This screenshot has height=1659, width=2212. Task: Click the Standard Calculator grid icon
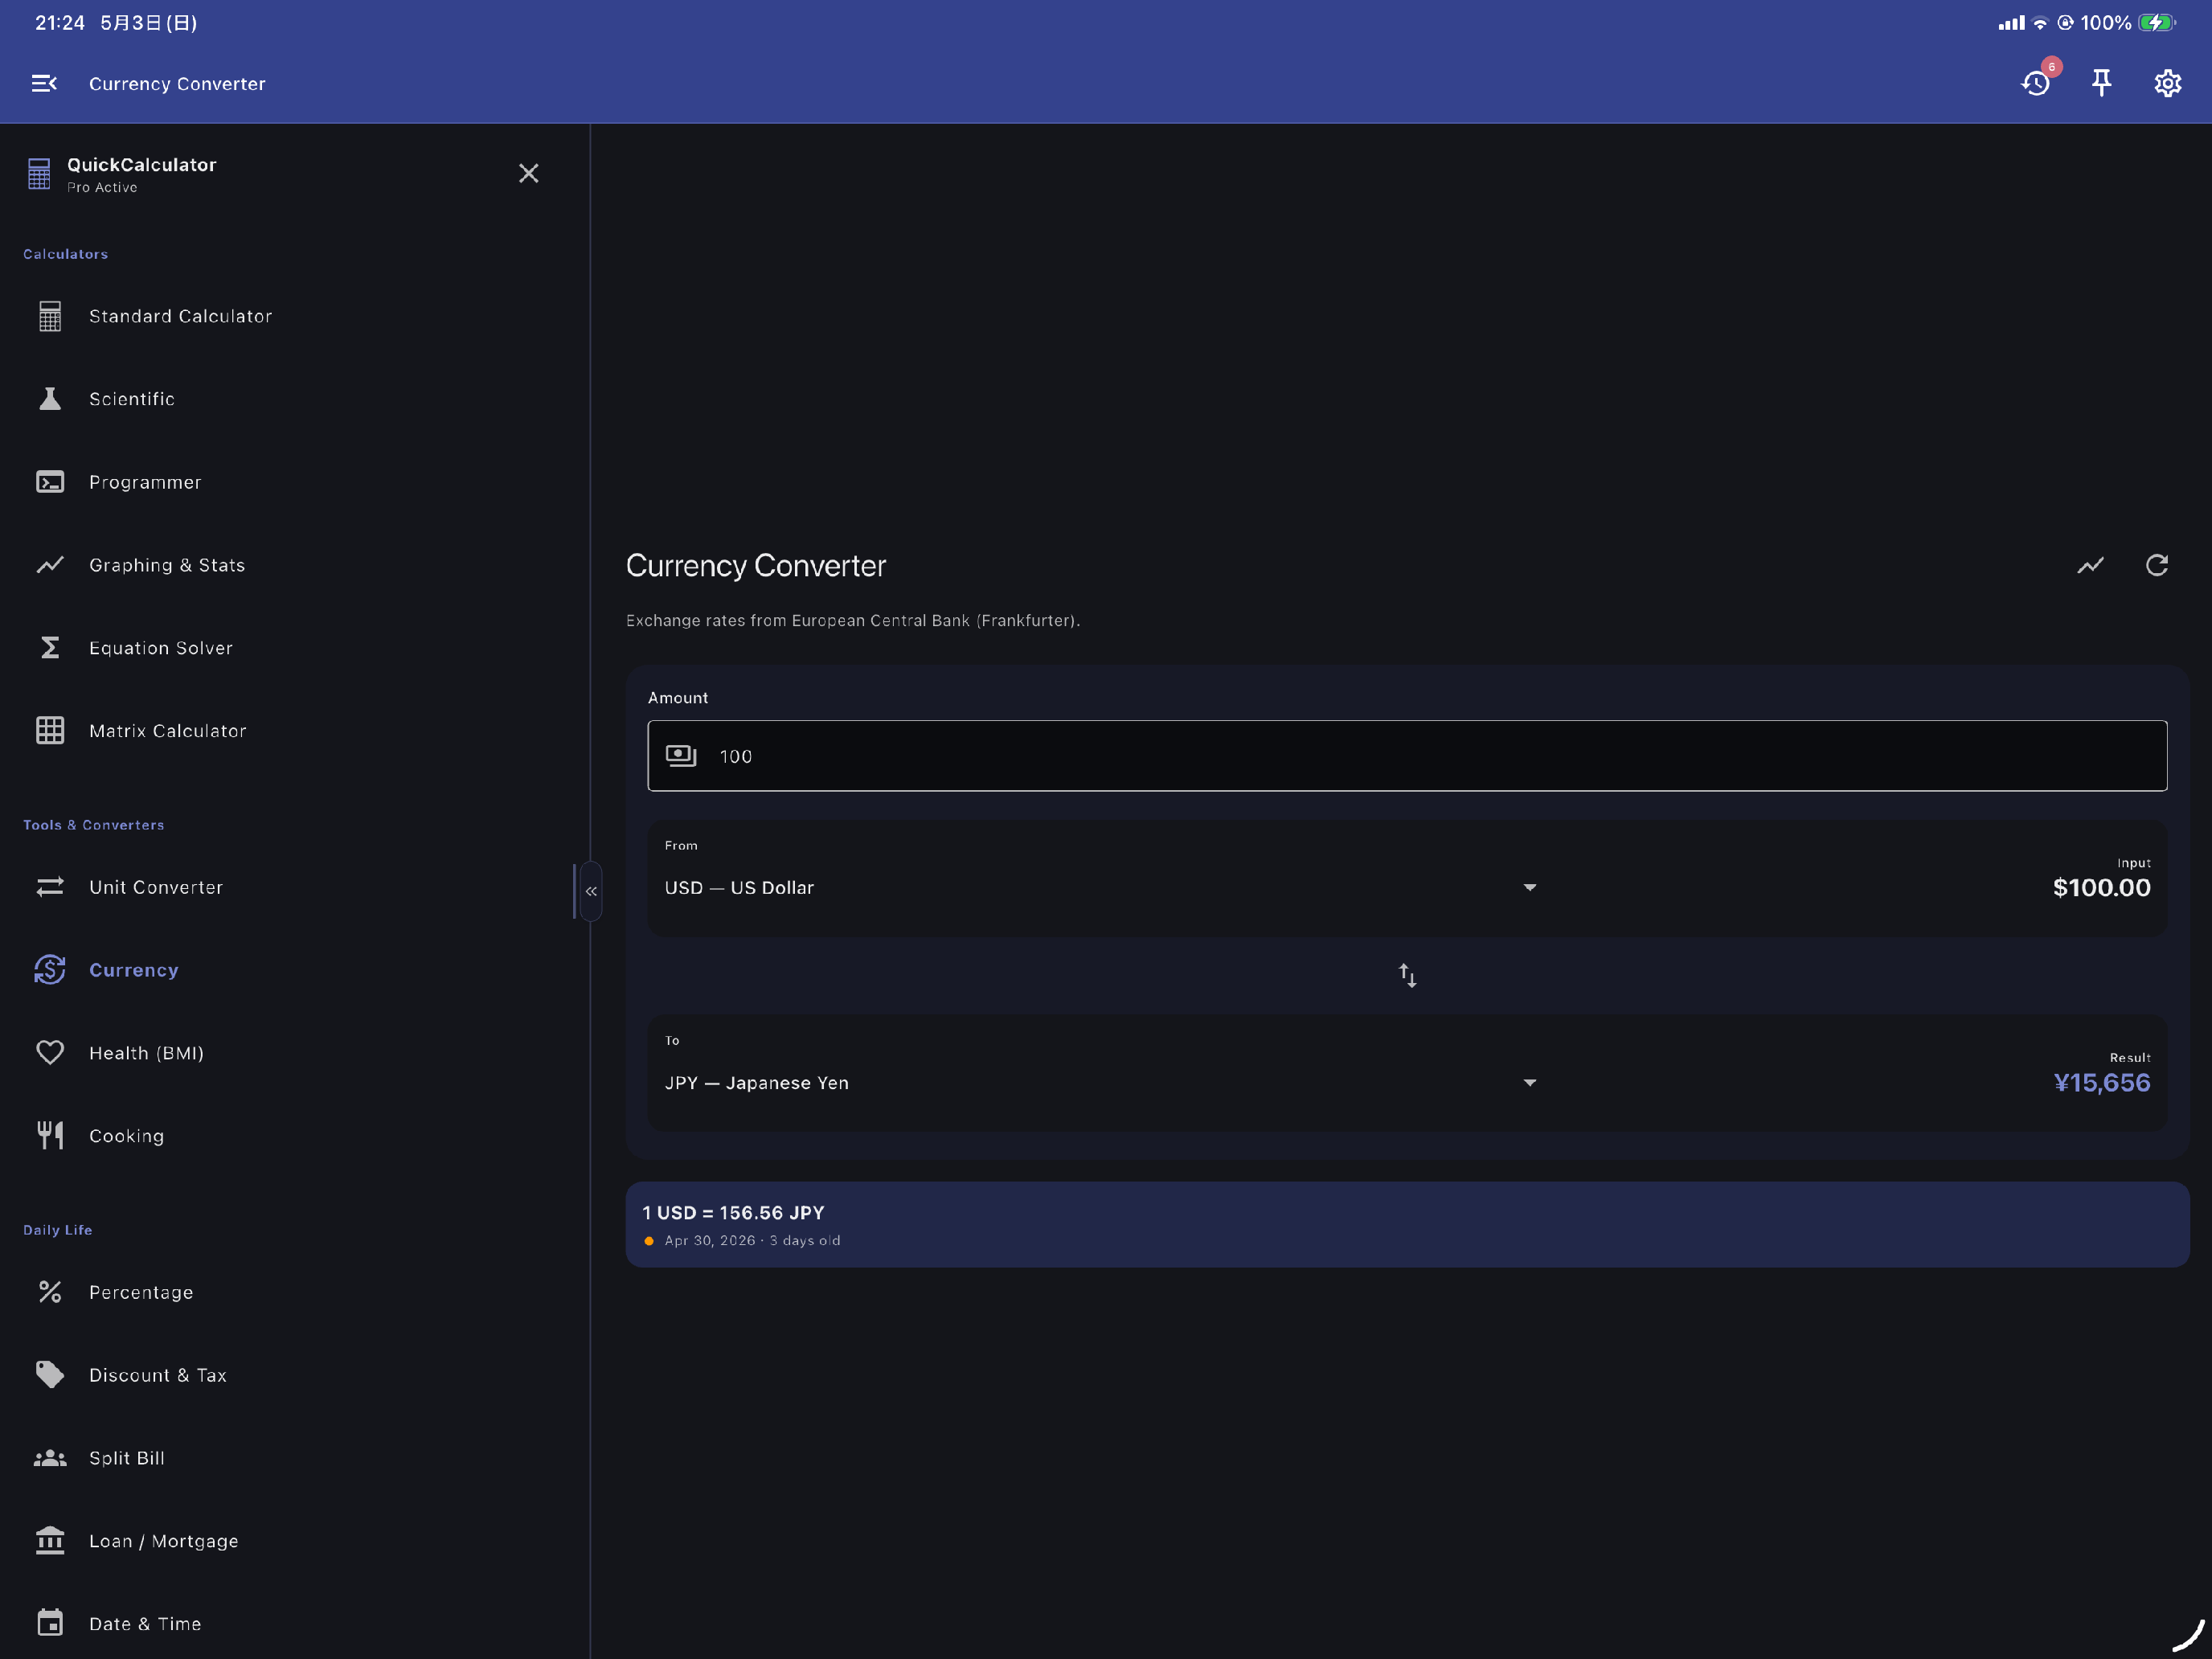pos(50,316)
